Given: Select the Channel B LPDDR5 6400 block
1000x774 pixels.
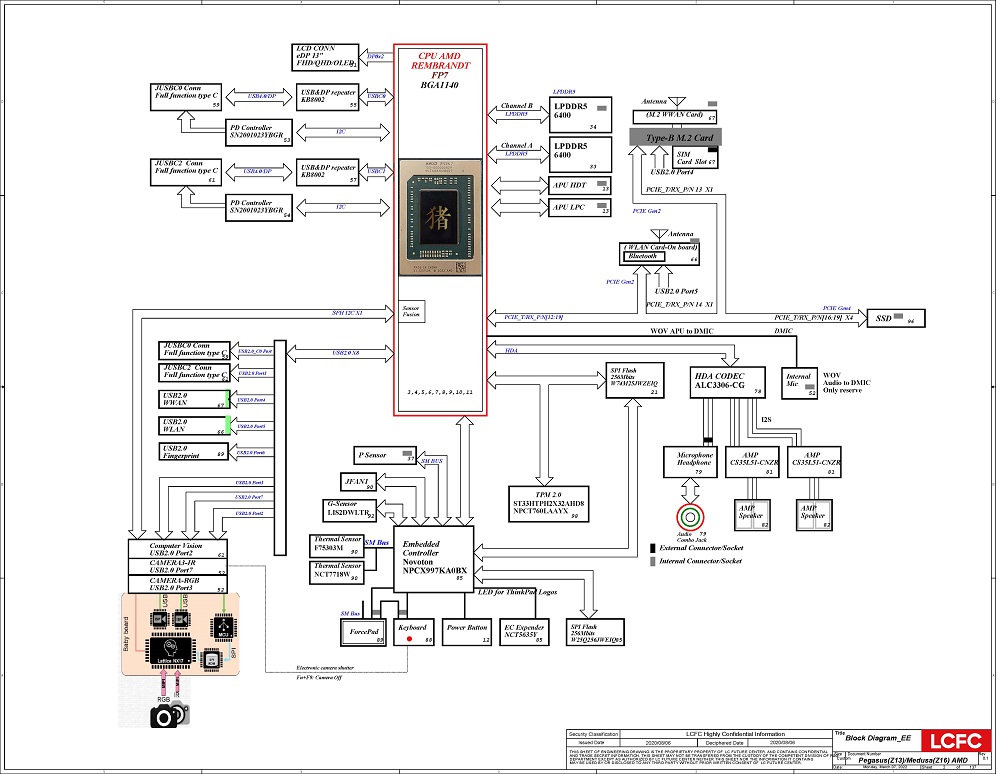Looking at the screenshot, I should [580, 115].
